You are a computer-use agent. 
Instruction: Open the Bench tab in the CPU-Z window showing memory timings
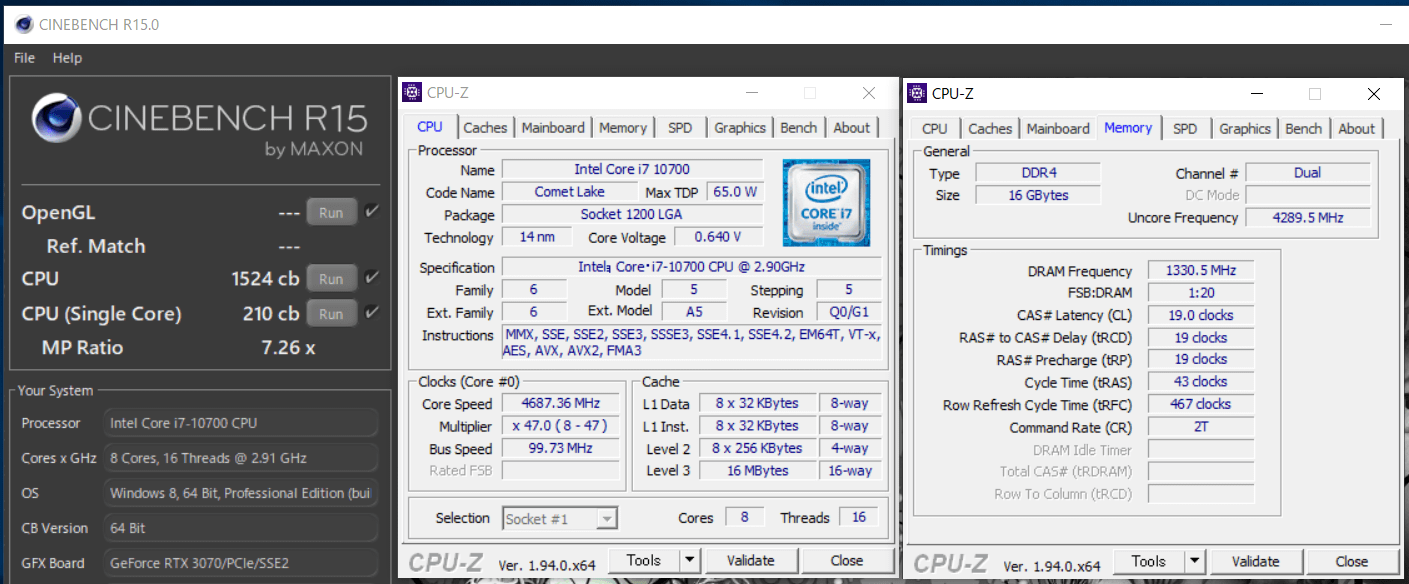pos(1303,129)
